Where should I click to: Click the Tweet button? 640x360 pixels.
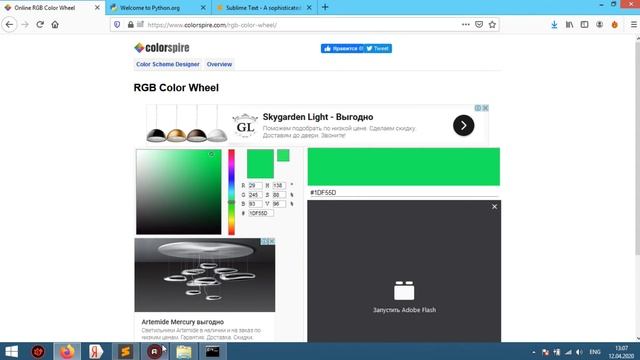point(378,49)
